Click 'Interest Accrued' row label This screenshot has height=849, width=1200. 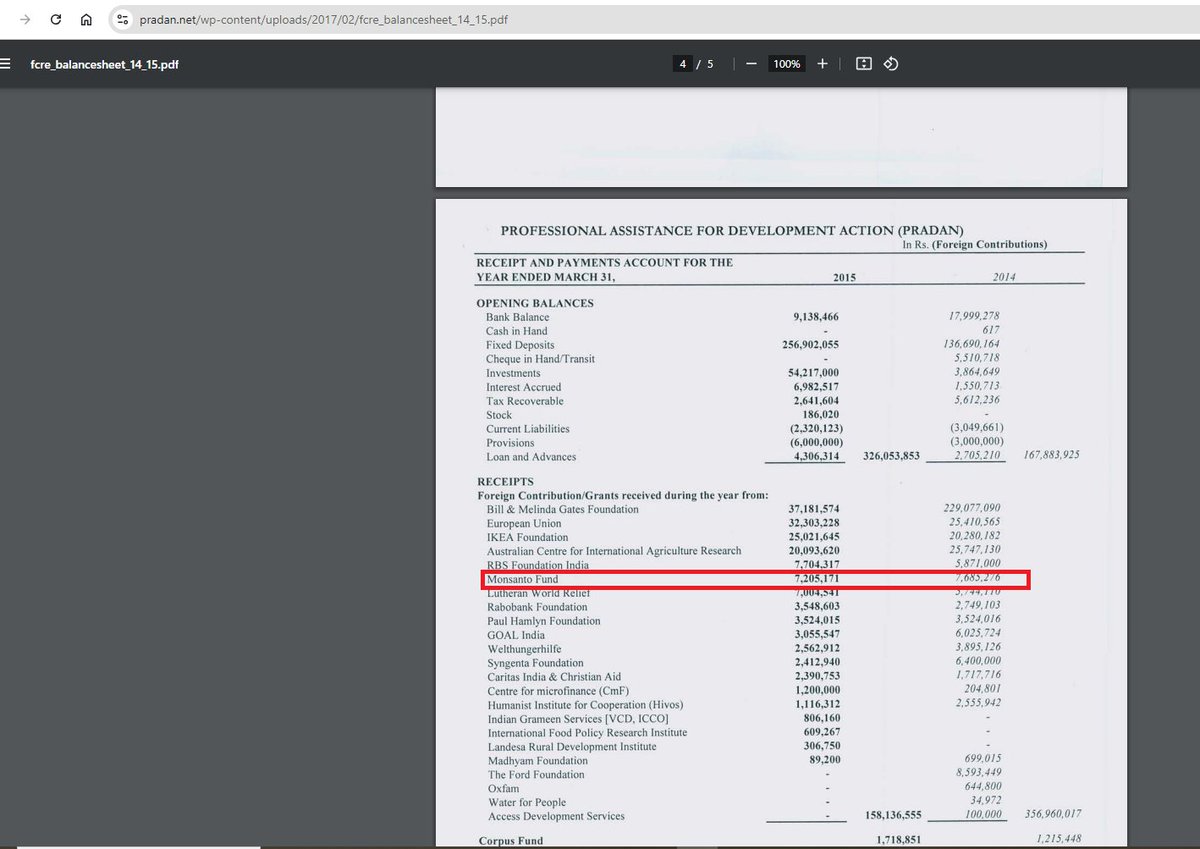pyautogui.click(x=523, y=387)
